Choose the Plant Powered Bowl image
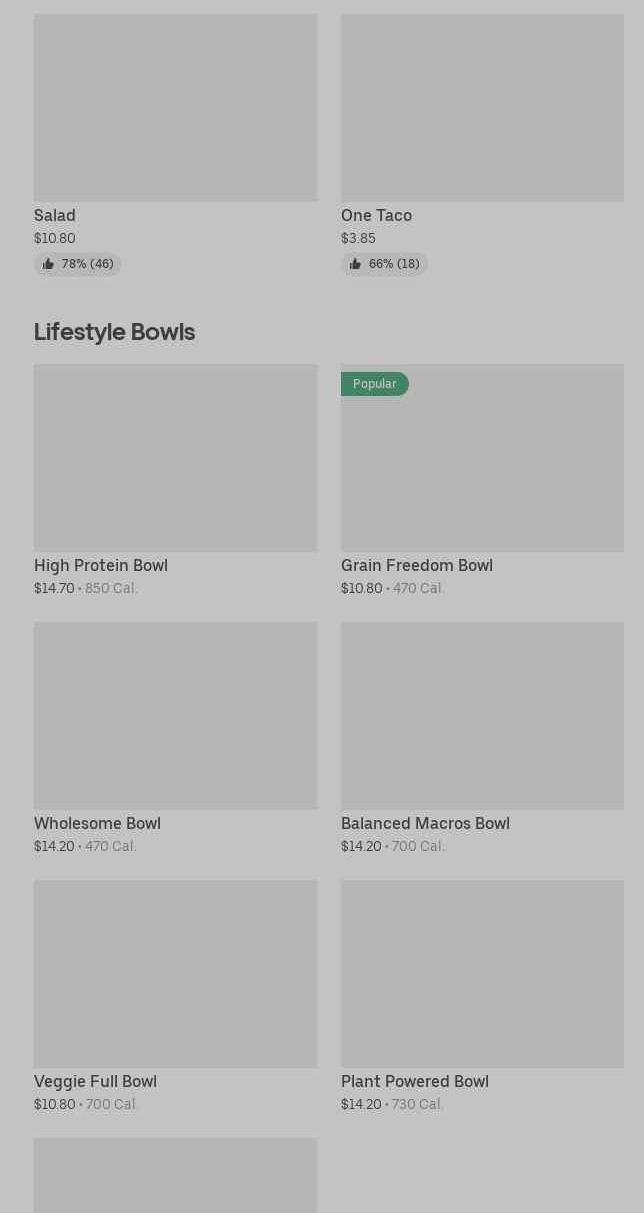Viewport: 644px width, 1213px height. pos(482,973)
